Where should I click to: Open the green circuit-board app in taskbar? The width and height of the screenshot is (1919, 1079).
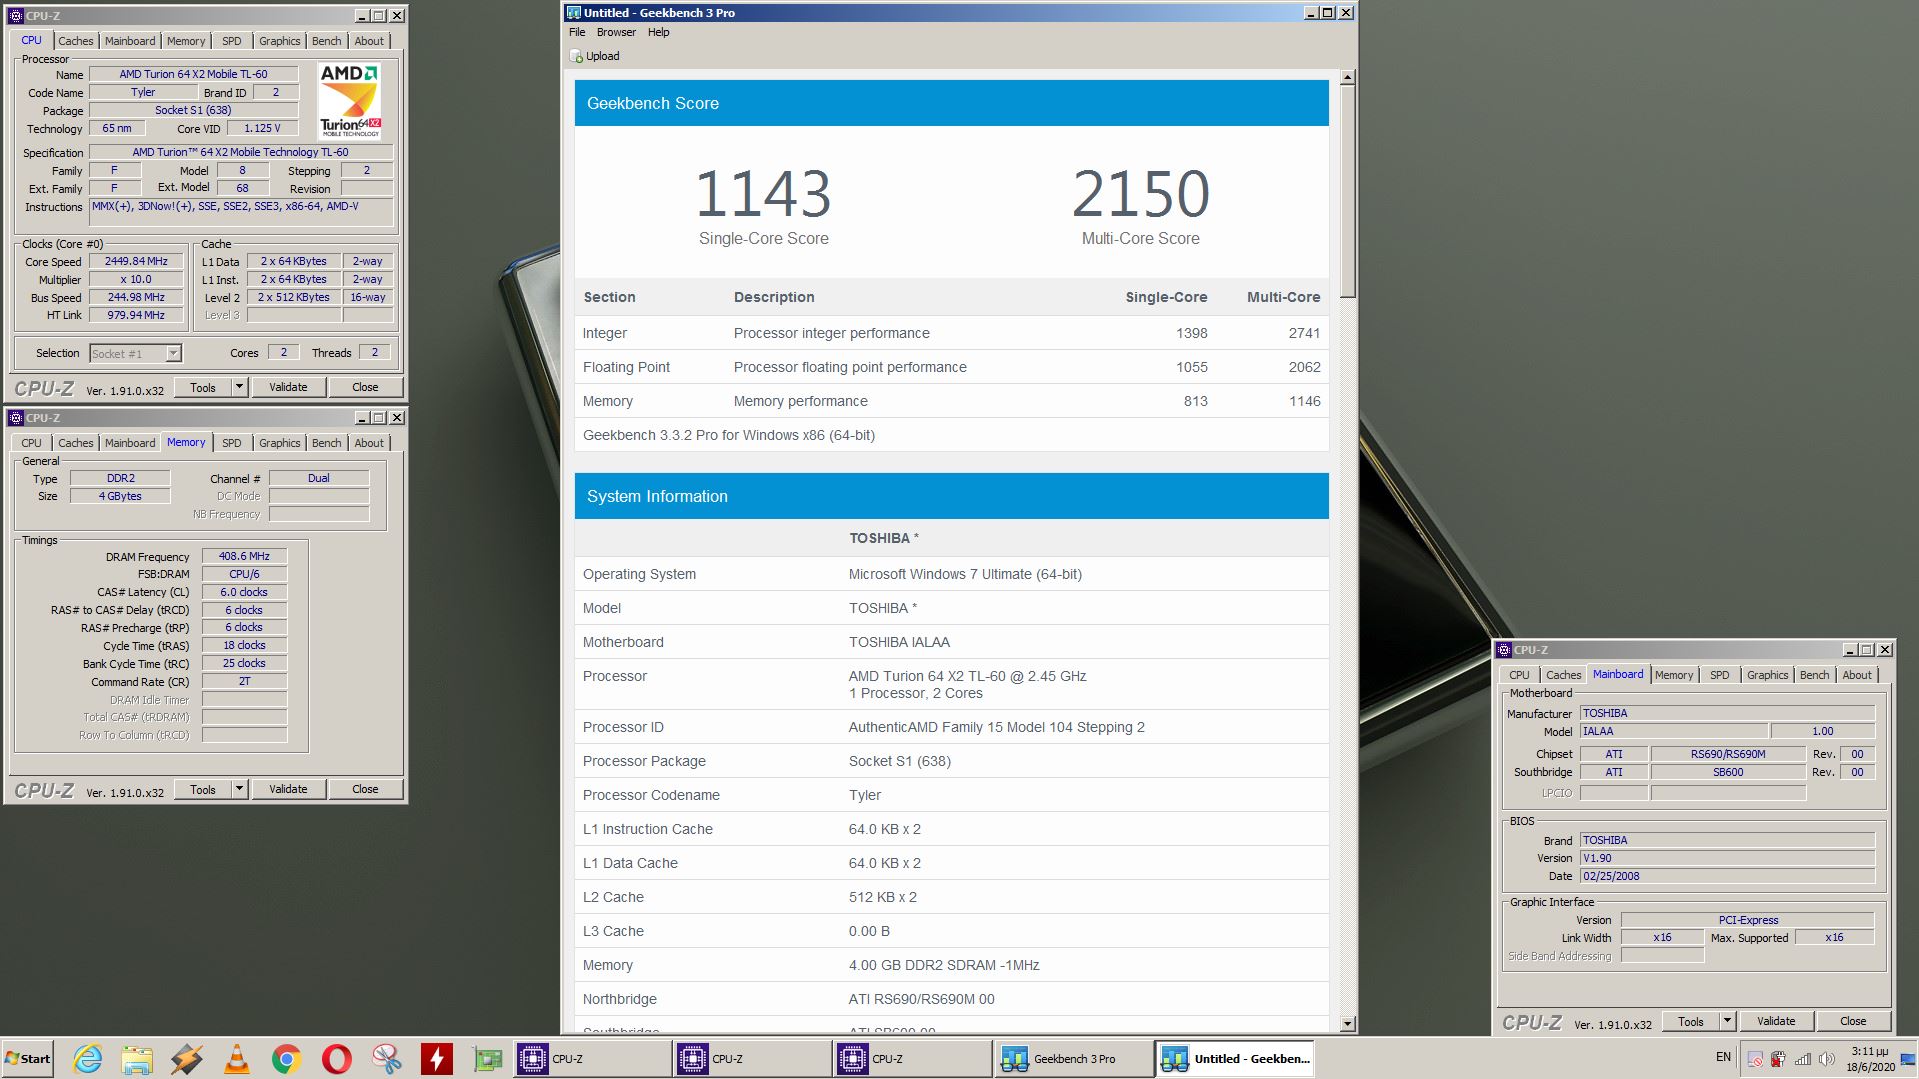click(x=487, y=1058)
